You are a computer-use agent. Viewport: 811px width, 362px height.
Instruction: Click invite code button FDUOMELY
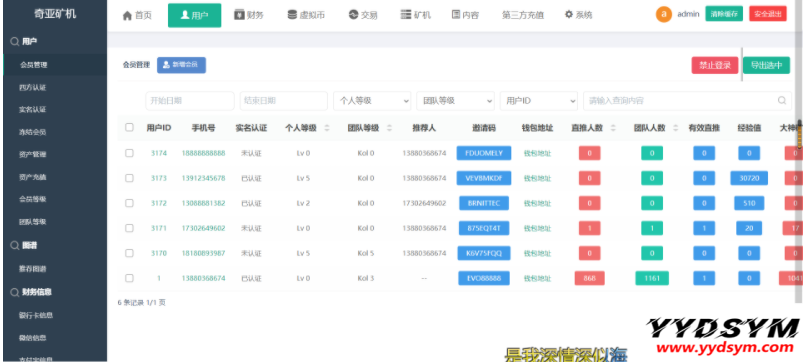click(x=484, y=153)
